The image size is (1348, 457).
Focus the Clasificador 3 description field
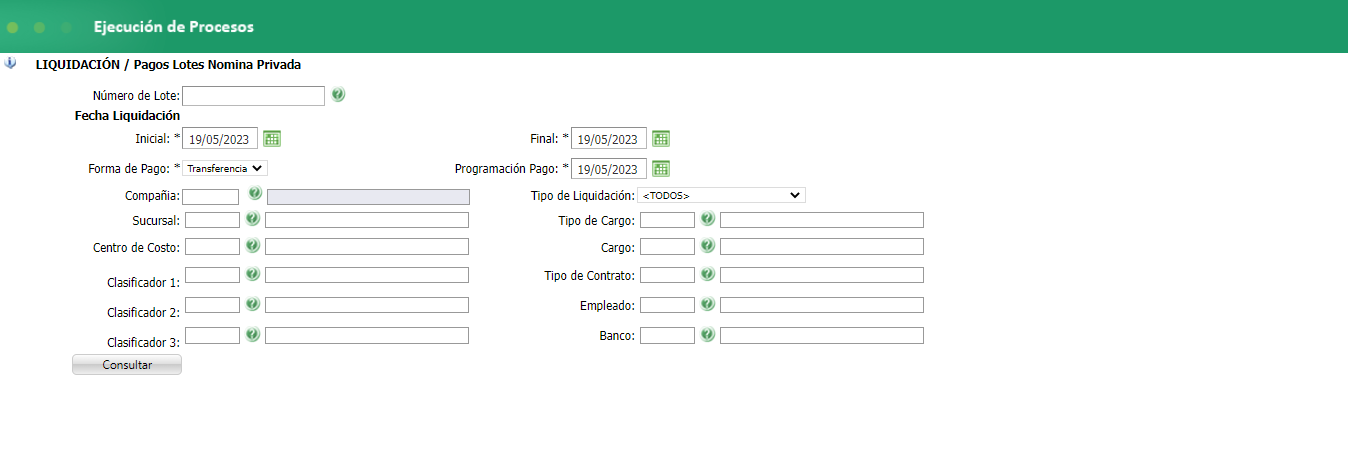[x=367, y=336]
